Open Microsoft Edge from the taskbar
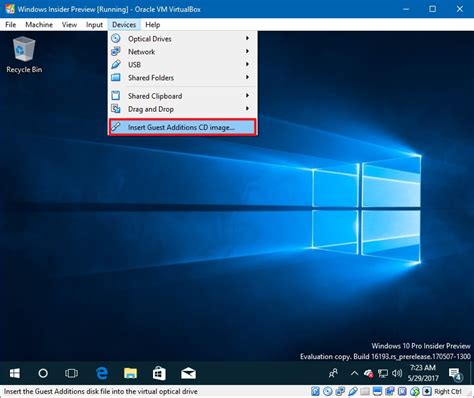 [102, 373]
